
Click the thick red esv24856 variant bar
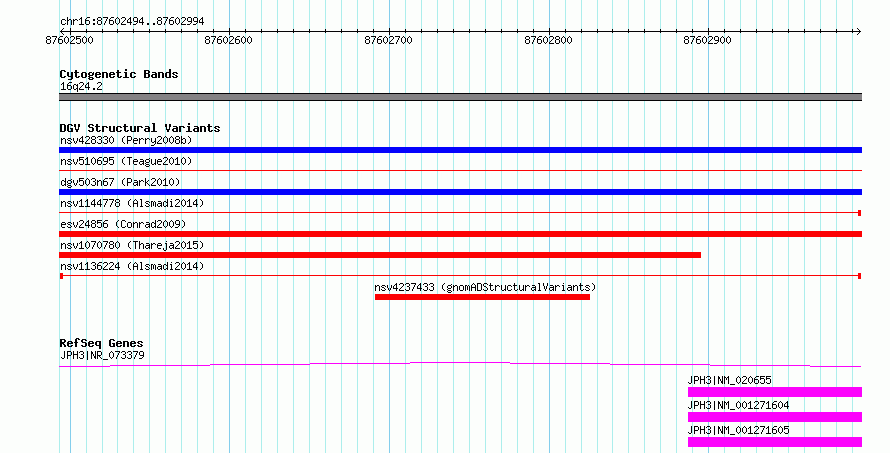pos(460,234)
